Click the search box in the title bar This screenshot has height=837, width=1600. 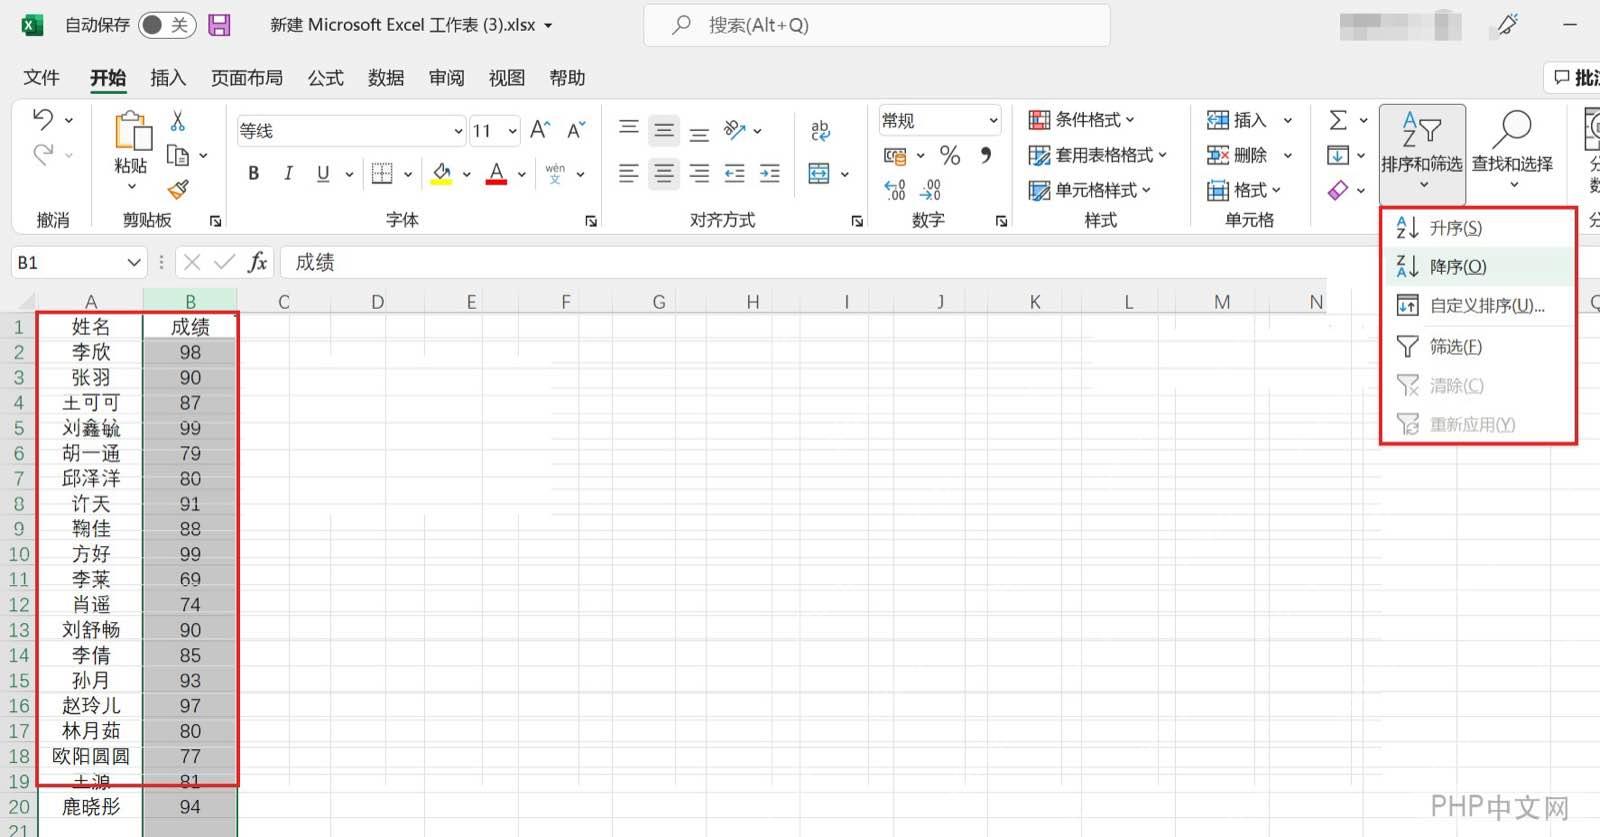click(x=877, y=25)
